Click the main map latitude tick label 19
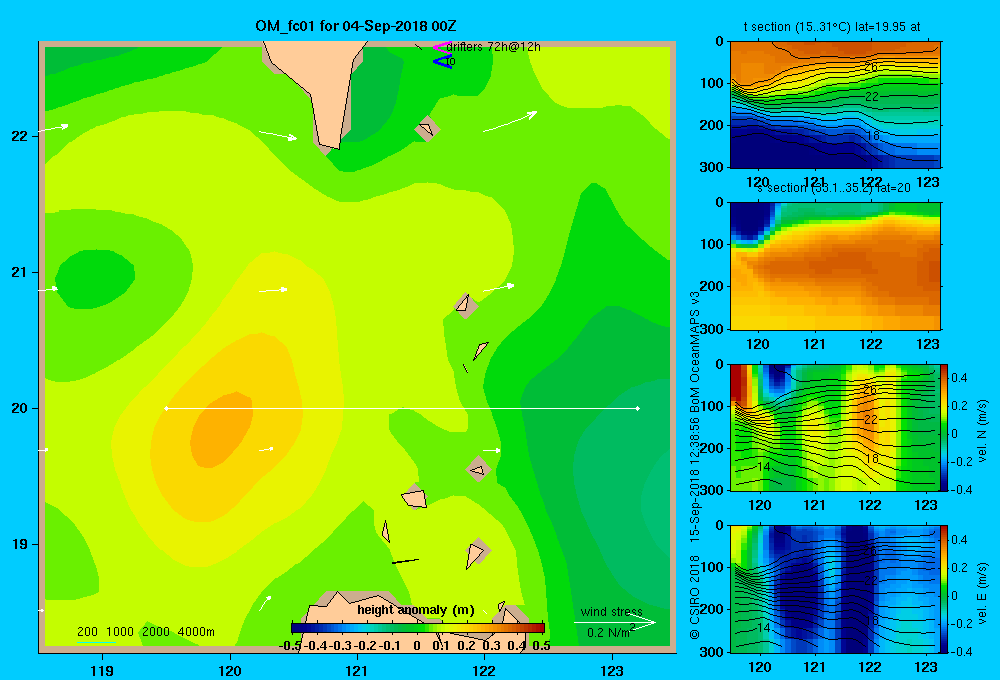1000x680 pixels. click(20, 544)
